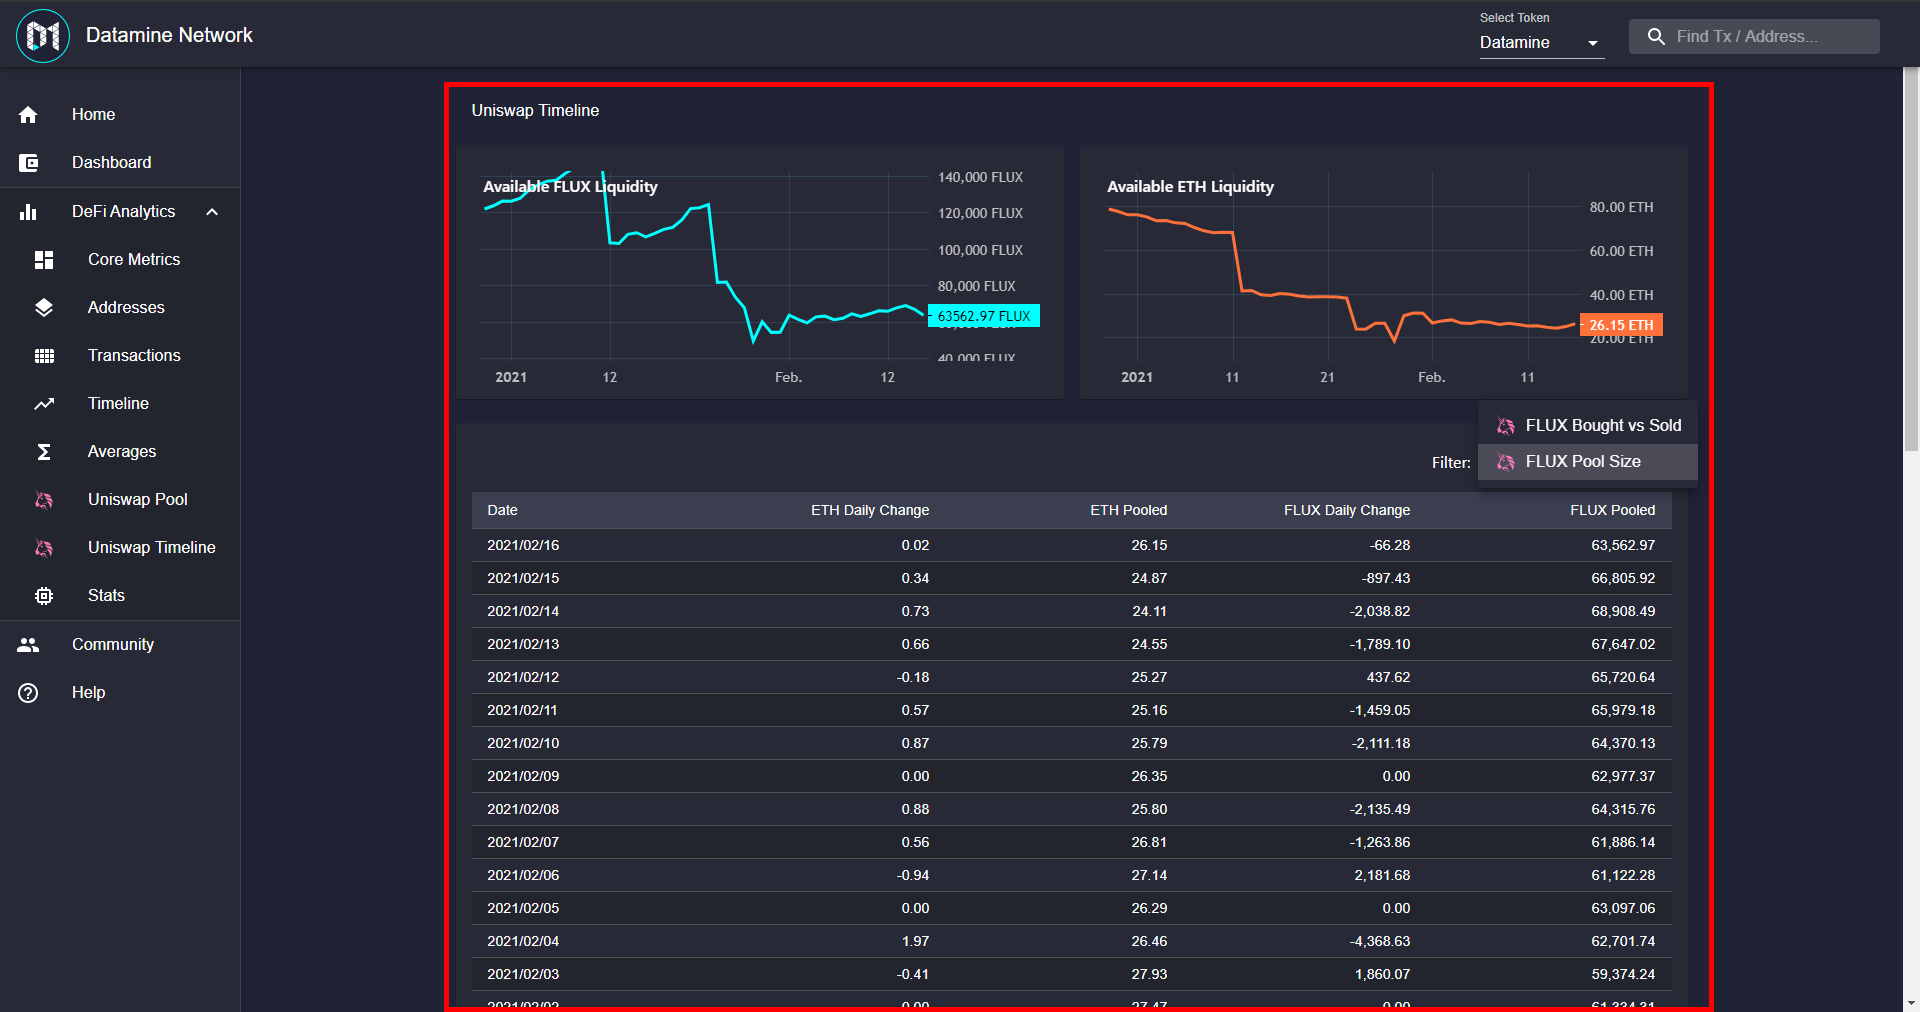1920x1012 pixels.
Task: Open the Community section
Action: click(x=120, y=645)
